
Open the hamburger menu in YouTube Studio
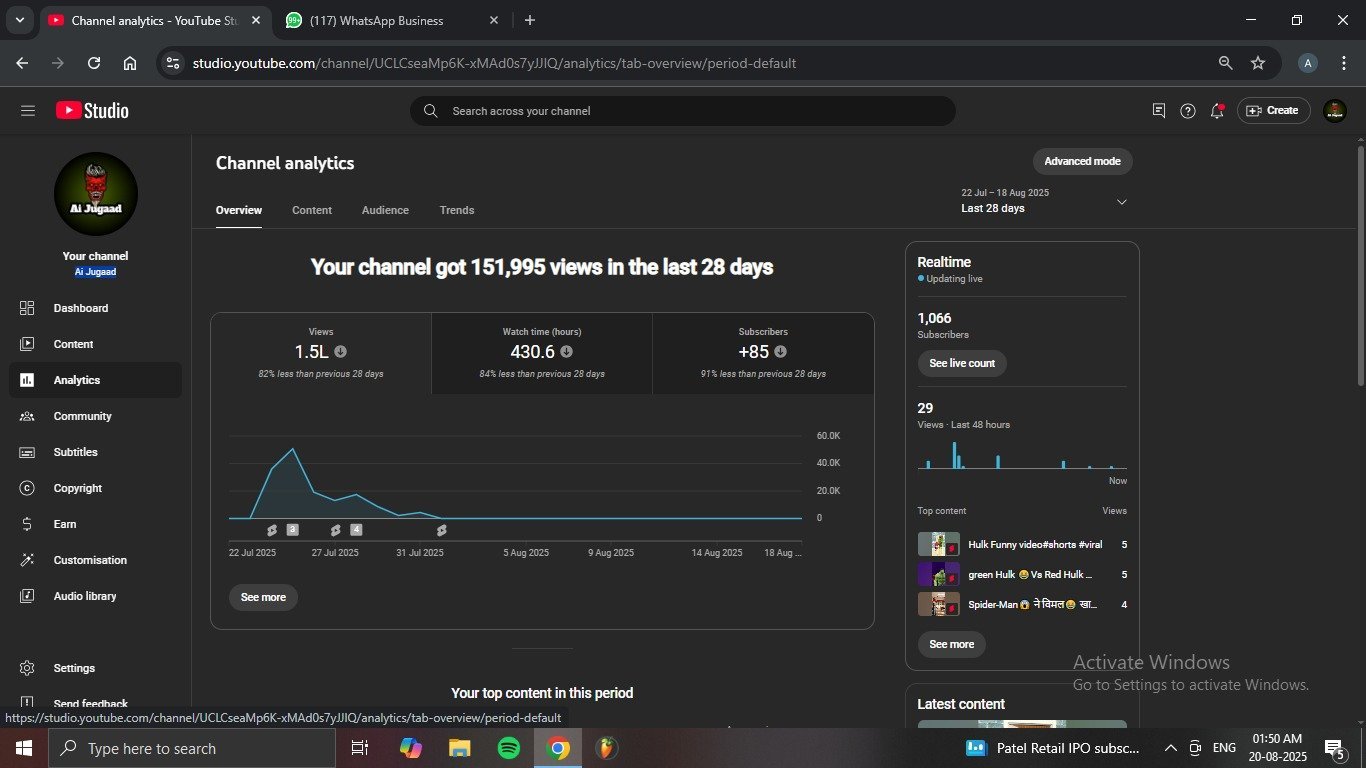point(27,111)
